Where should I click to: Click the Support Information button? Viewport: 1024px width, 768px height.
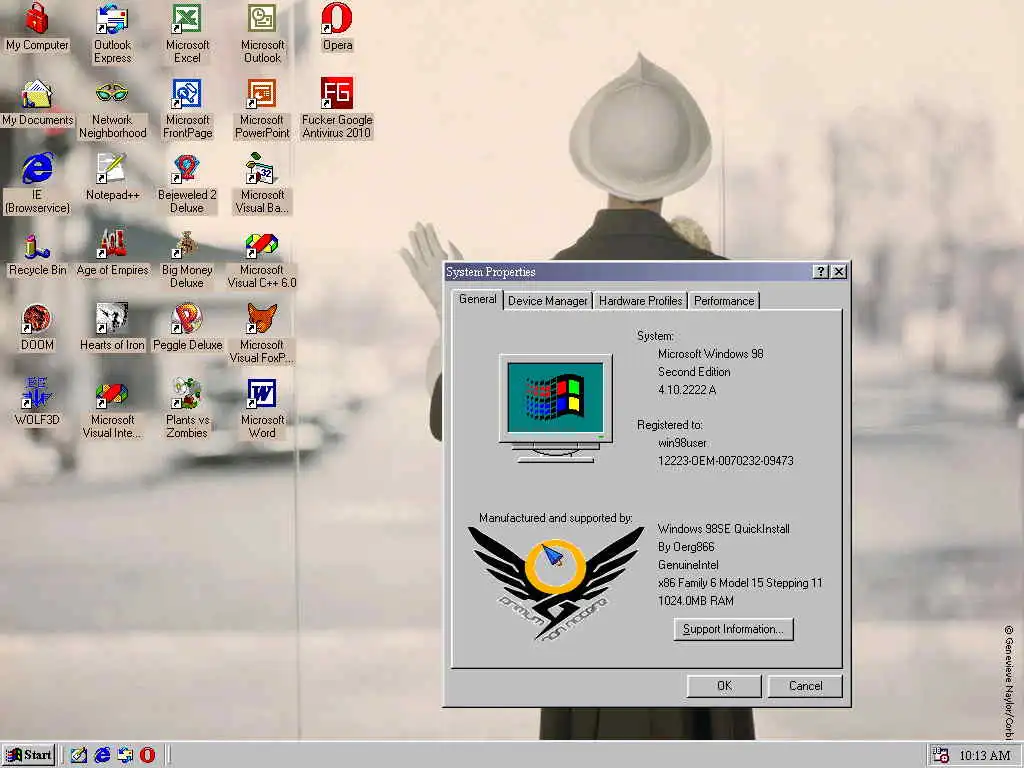click(x=733, y=629)
